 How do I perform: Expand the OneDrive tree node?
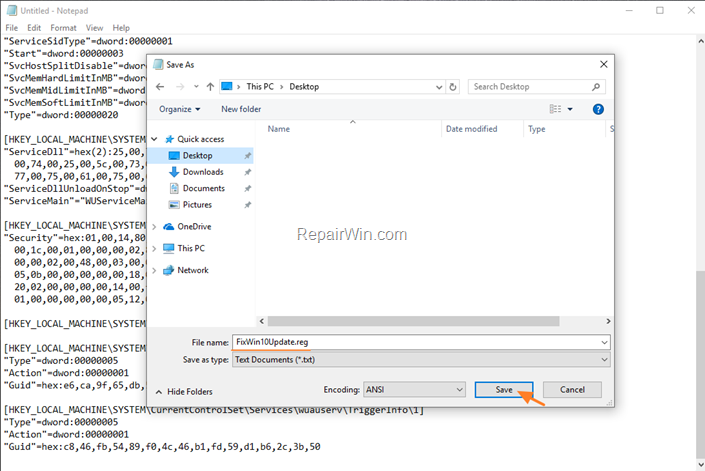154,227
